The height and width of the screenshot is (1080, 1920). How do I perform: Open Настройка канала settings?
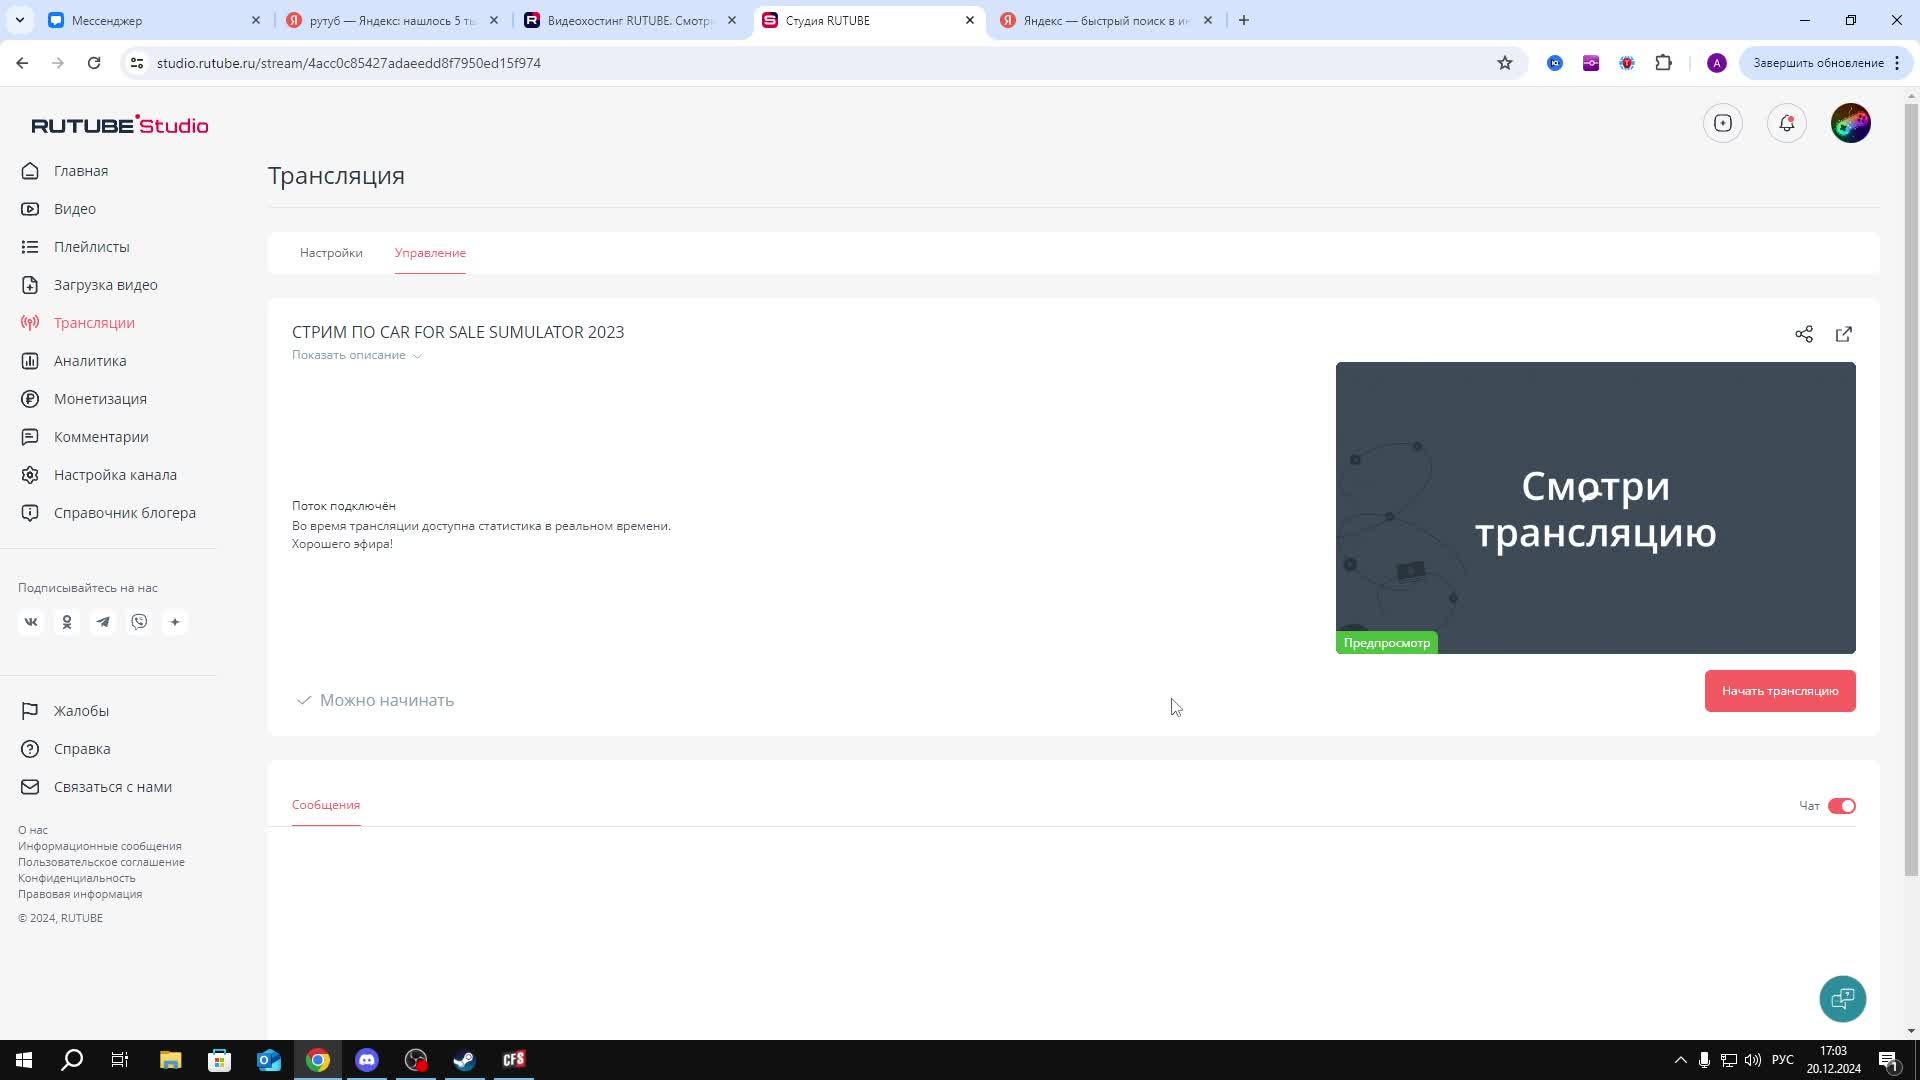pyautogui.click(x=115, y=475)
